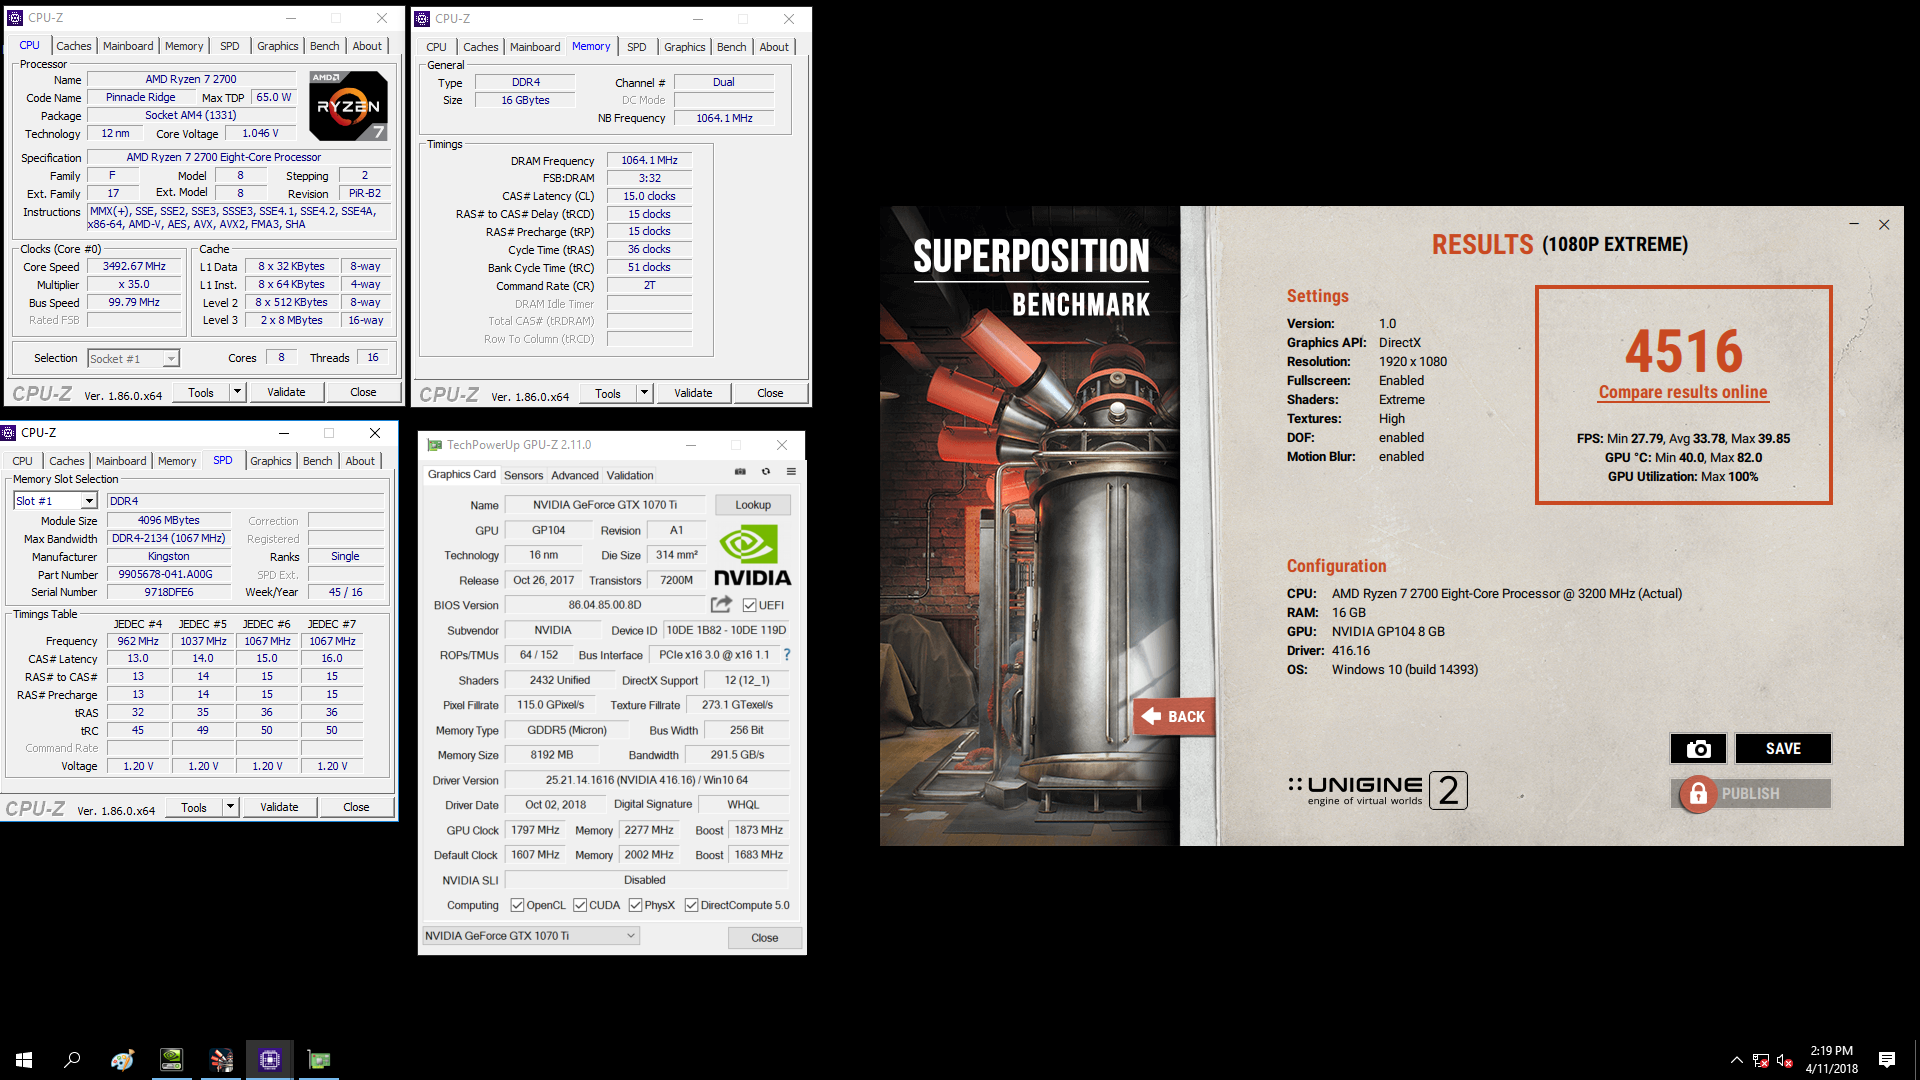Expand Tools dropdown arrow in CPU-Z CPU window
1920x1080 pixels.
coord(237,392)
